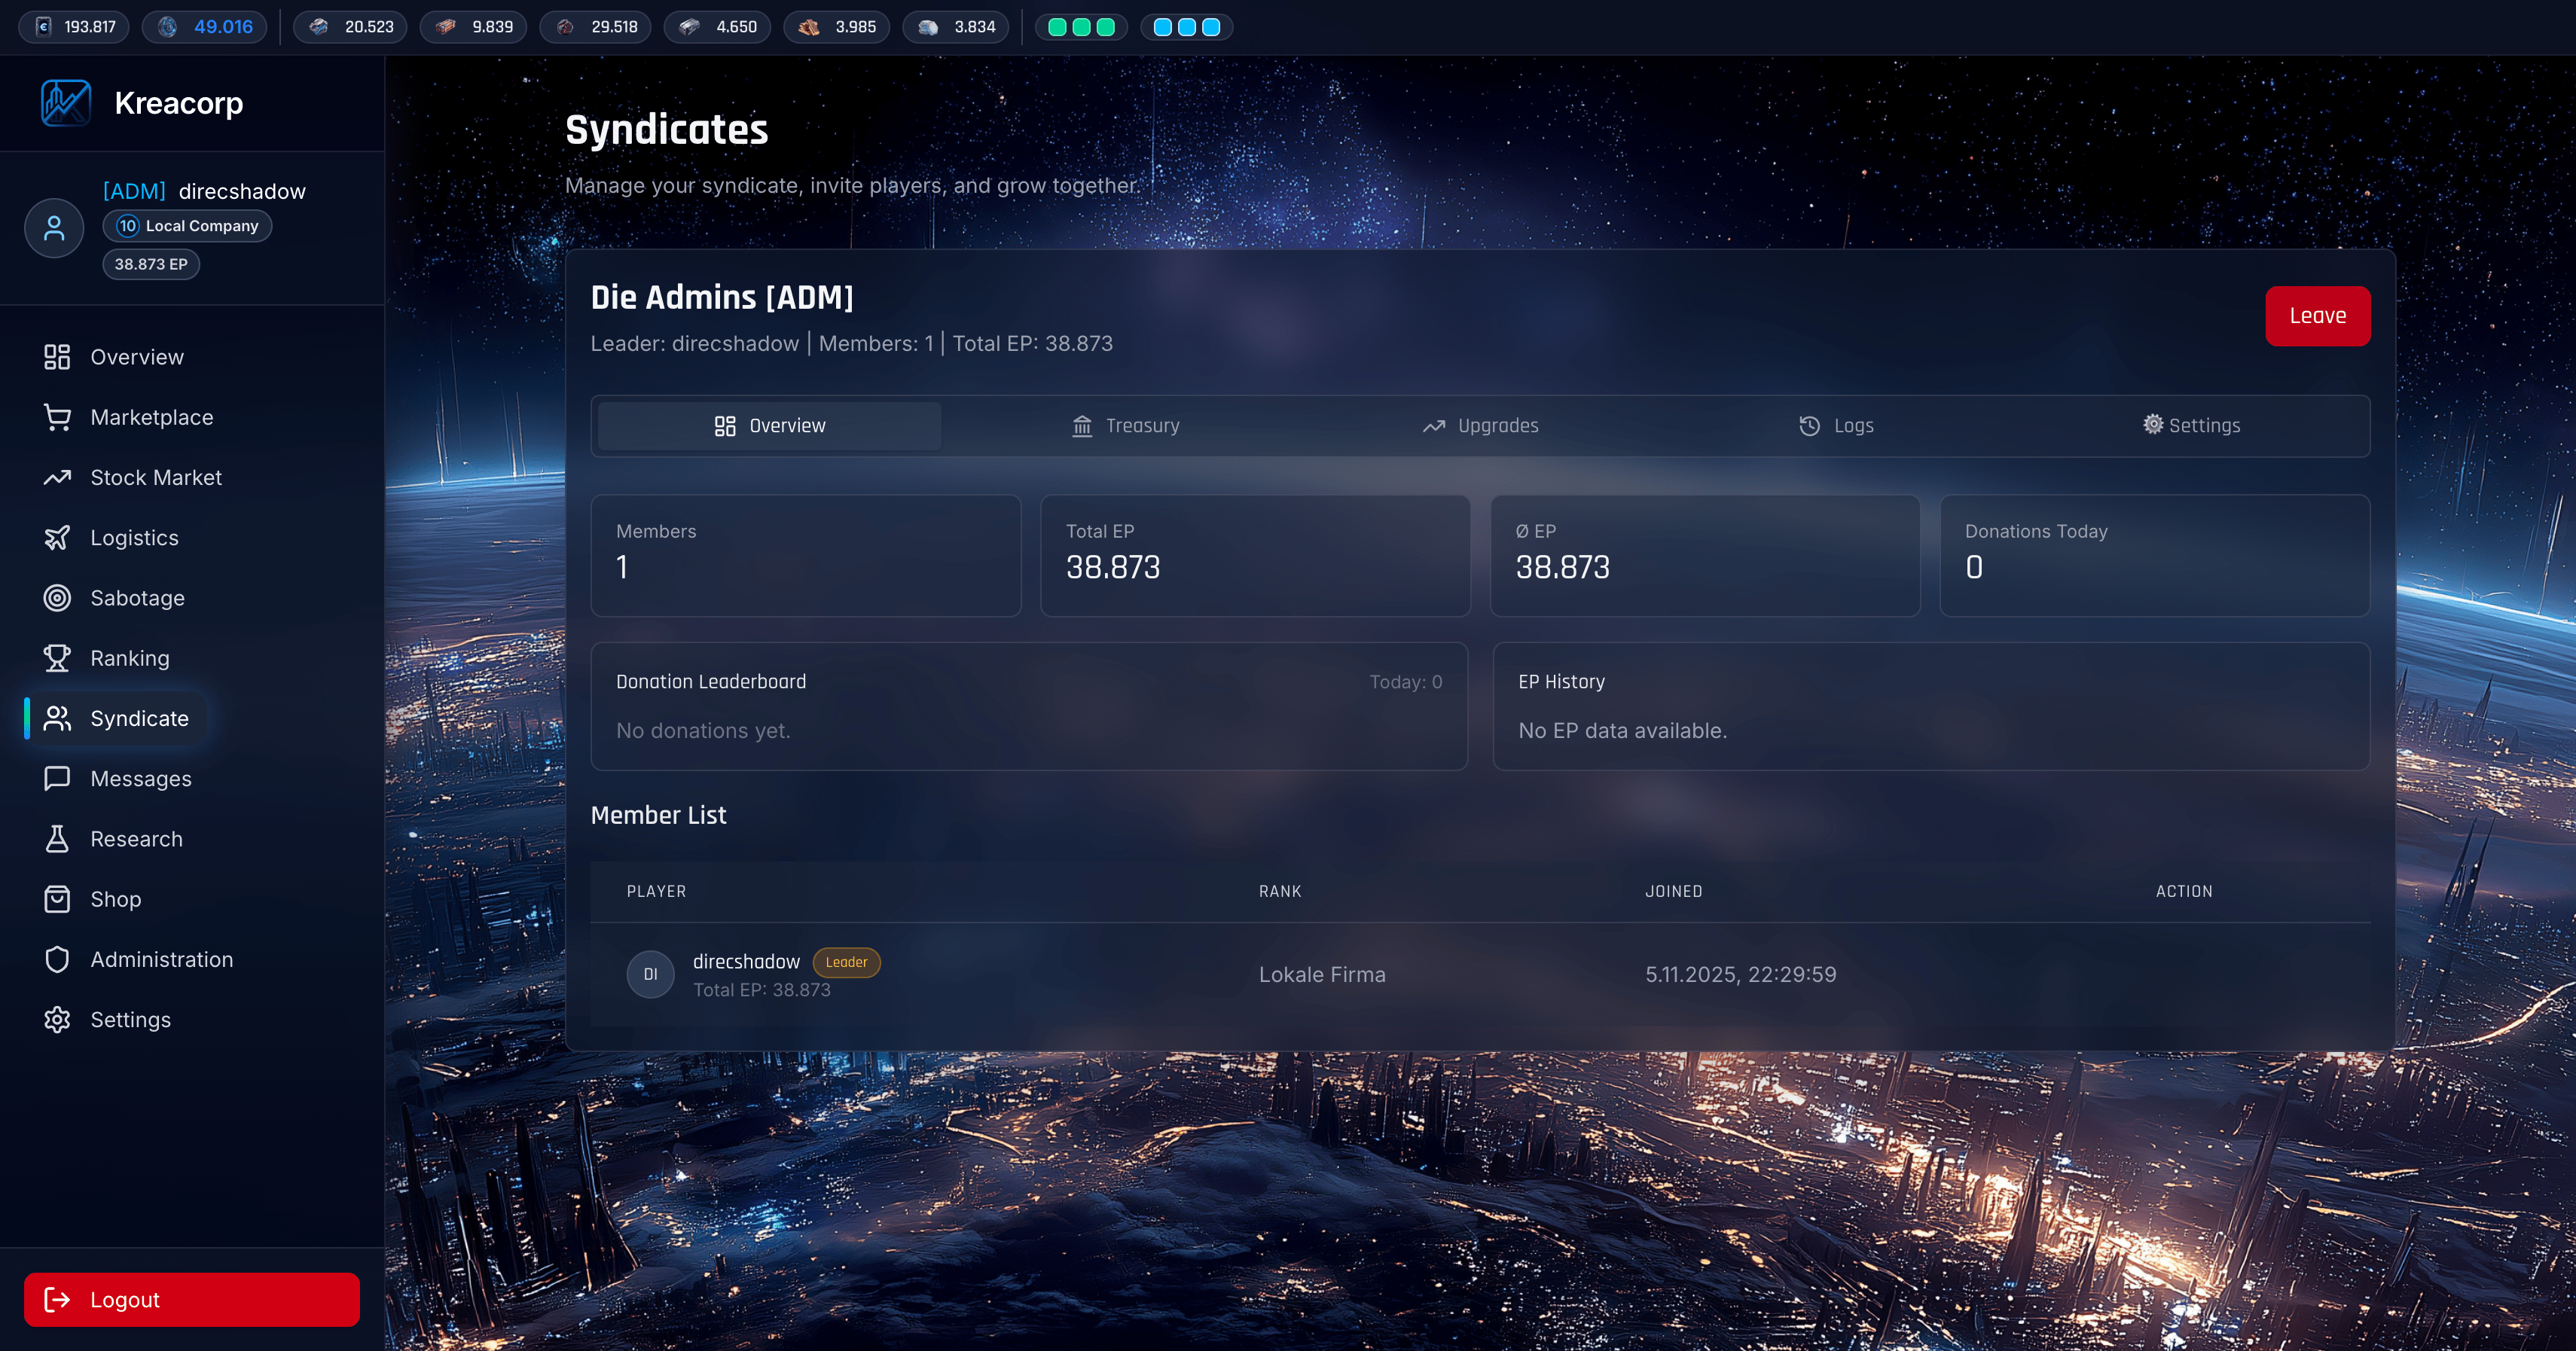
Task: Click the green indicator dots pill
Action: coord(1081,27)
